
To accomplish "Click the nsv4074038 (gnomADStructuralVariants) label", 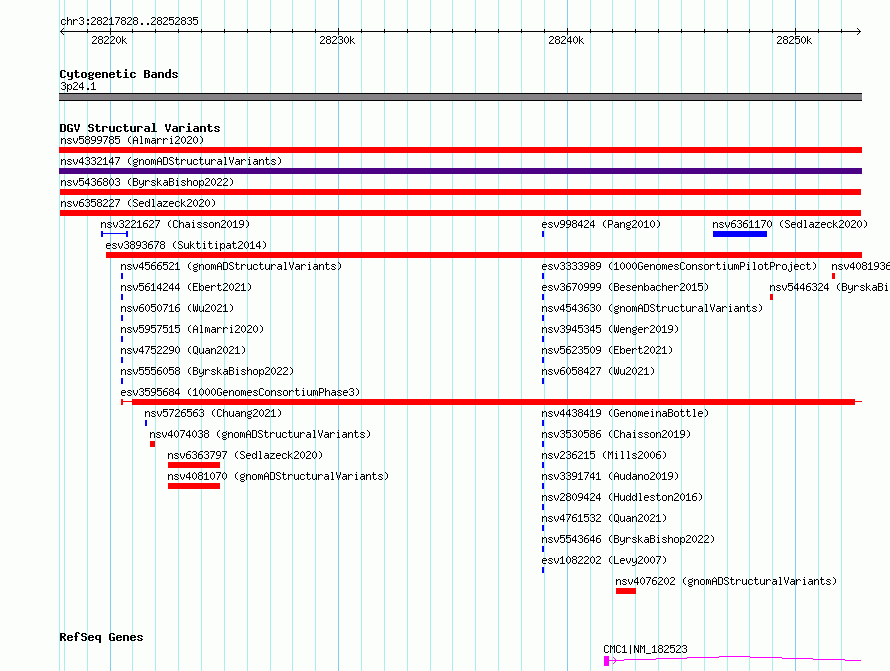I will [x=260, y=434].
